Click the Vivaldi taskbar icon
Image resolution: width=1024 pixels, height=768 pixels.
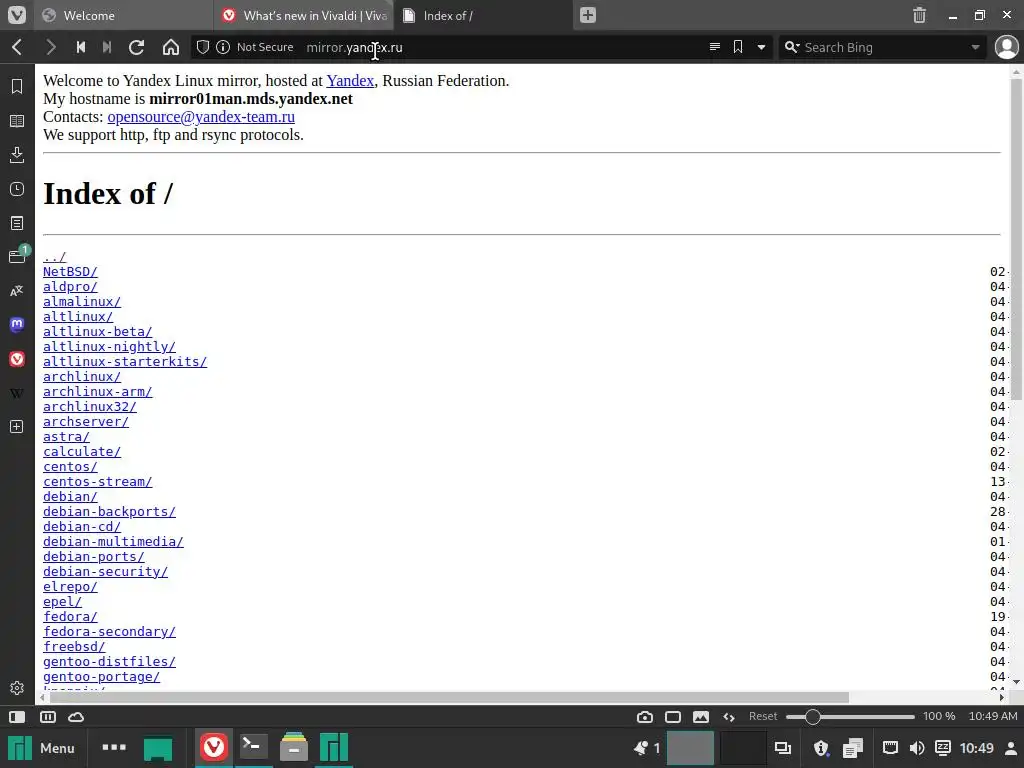tap(214, 748)
